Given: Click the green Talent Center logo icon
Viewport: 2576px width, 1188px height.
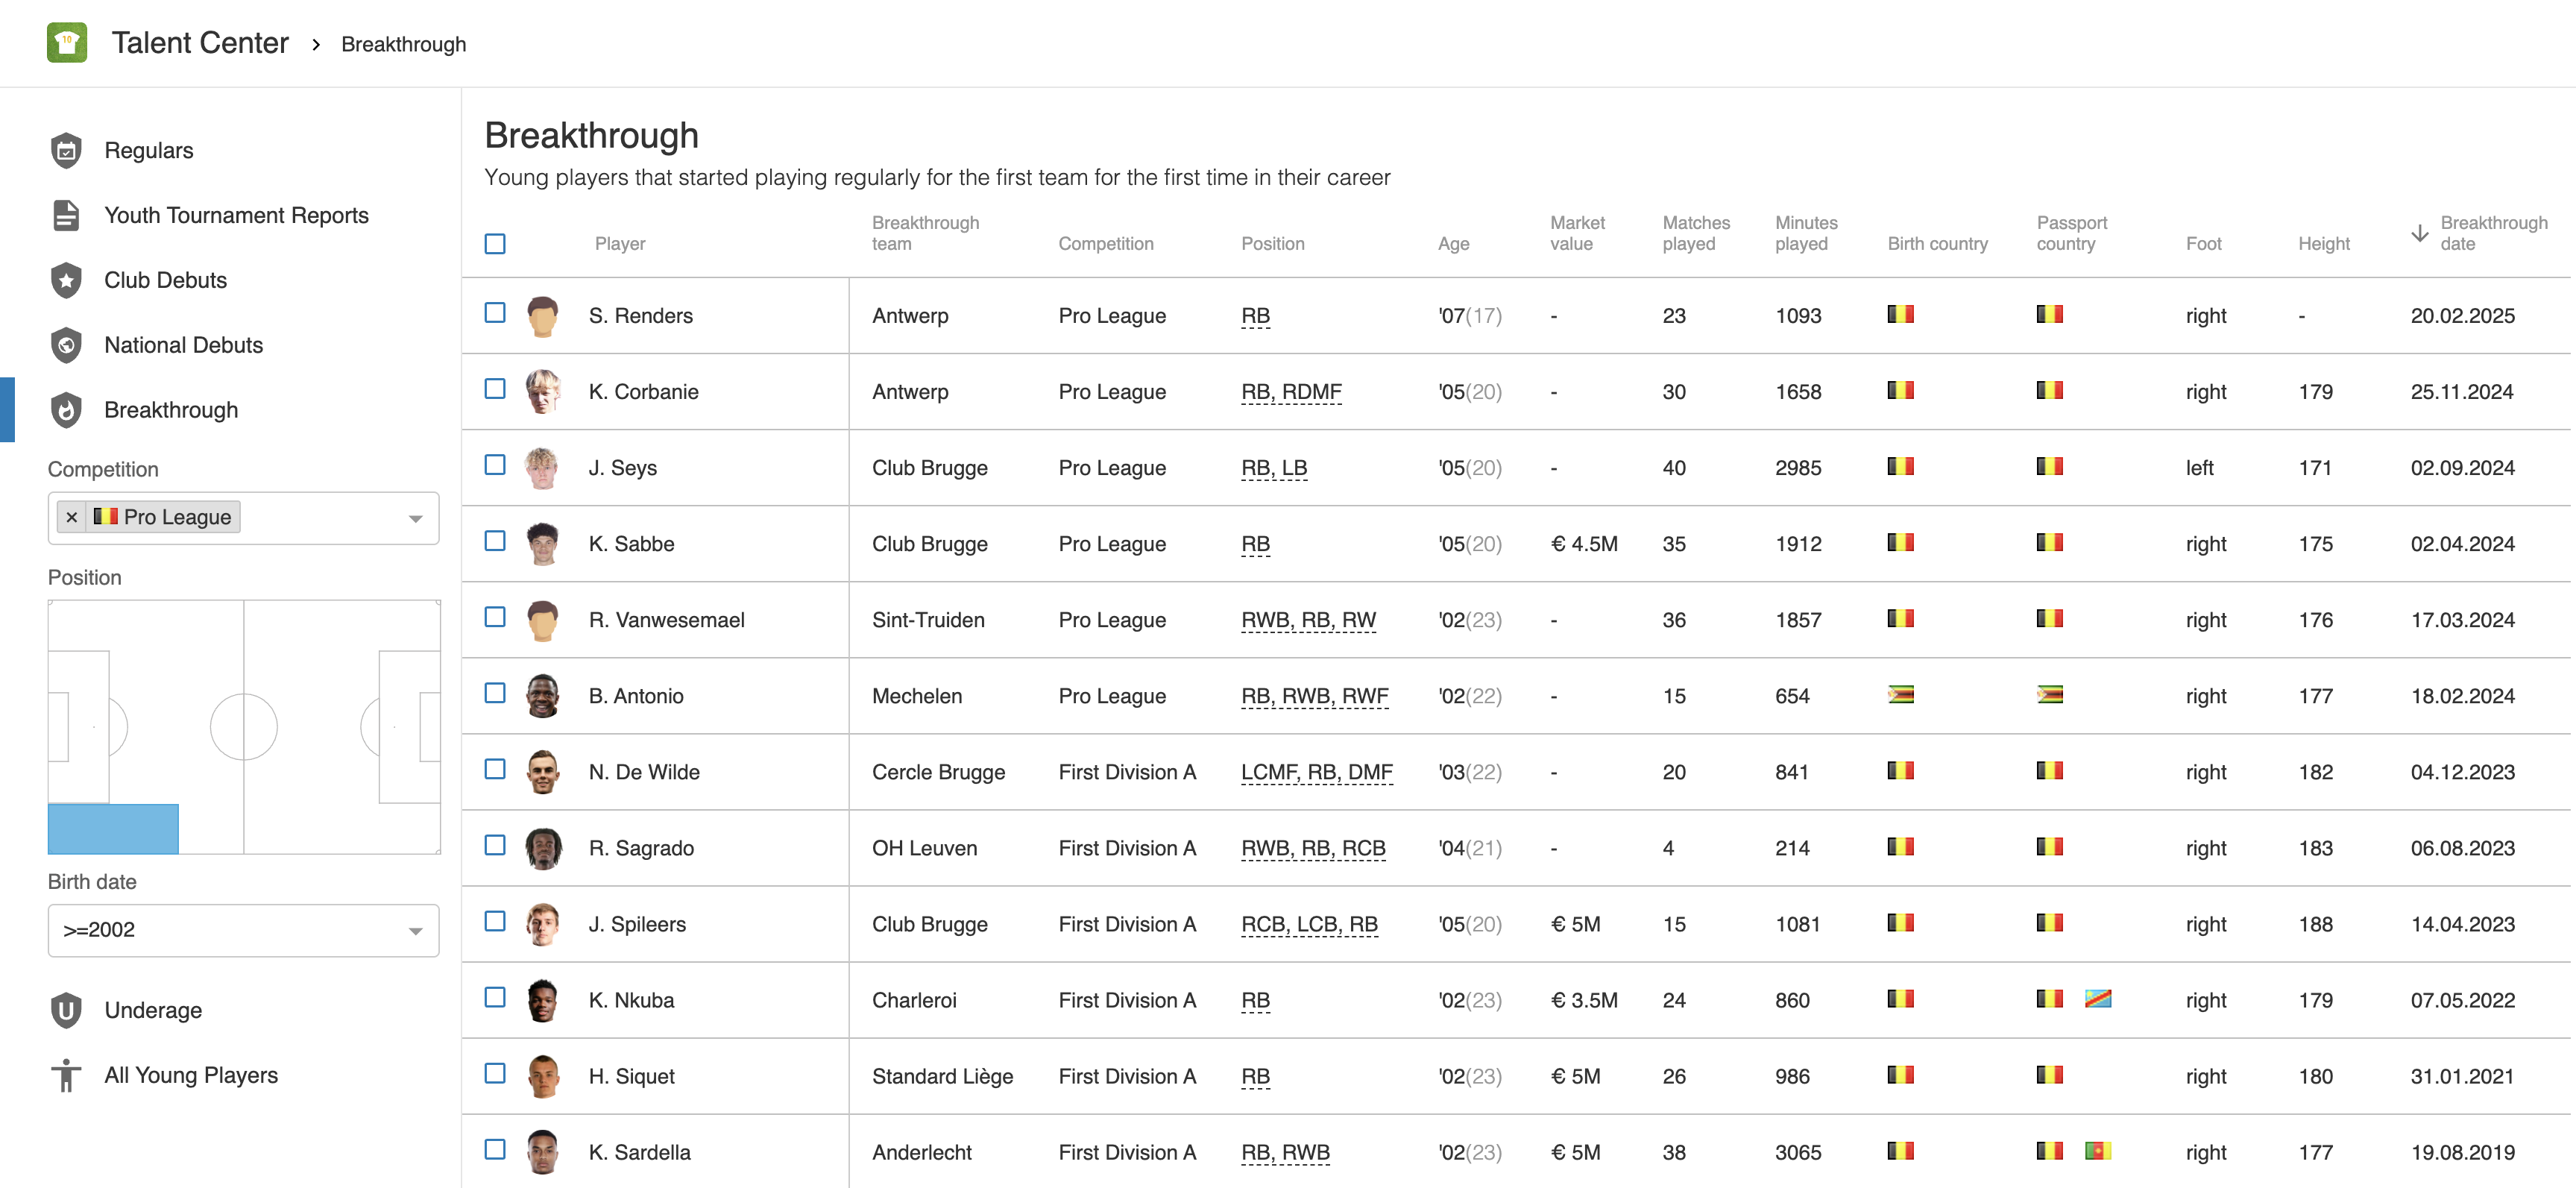Looking at the screenshot, I should (x=66, y=43).
